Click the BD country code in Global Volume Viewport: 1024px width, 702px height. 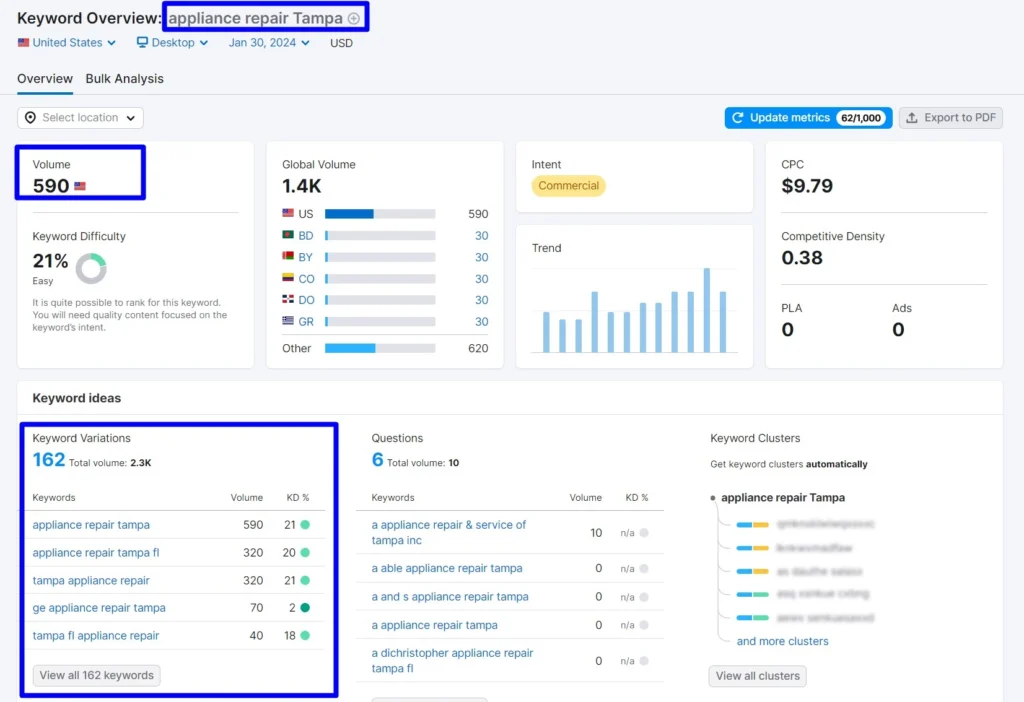[x=306, y=236]
